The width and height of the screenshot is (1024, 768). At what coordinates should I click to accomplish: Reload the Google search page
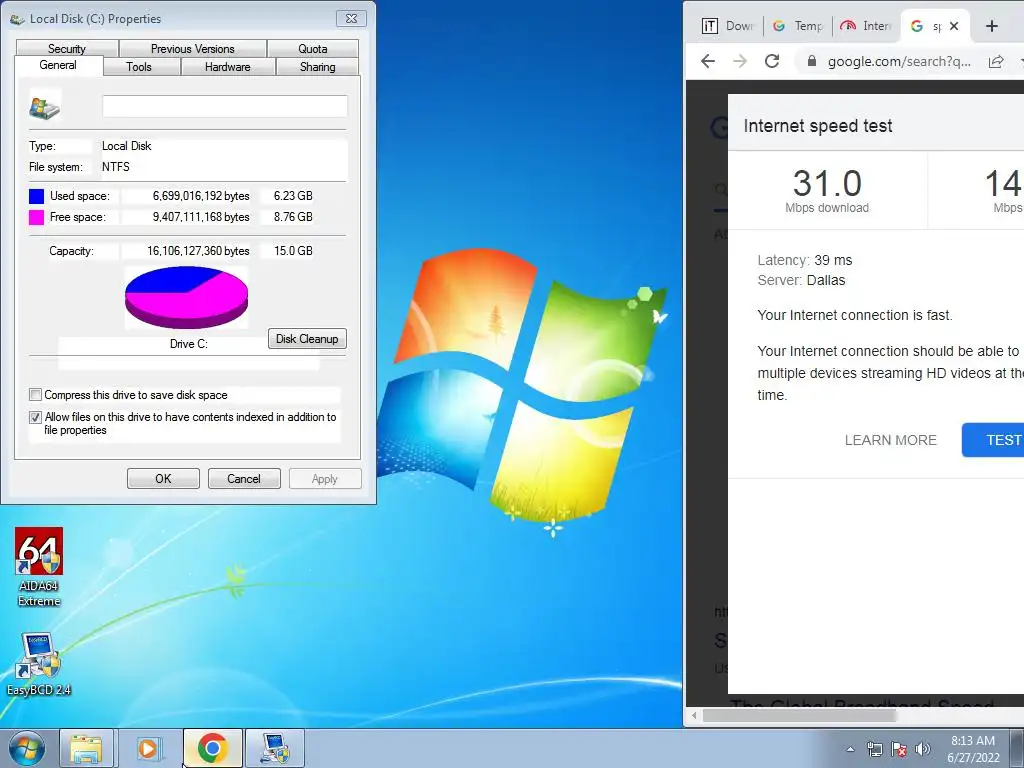pyautogui.click(x=772, y=61)
